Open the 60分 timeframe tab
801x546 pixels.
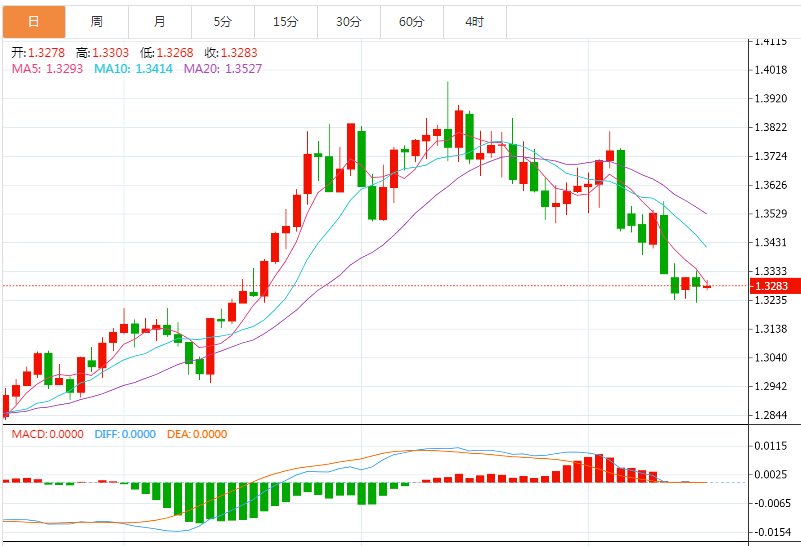(412, 22)
